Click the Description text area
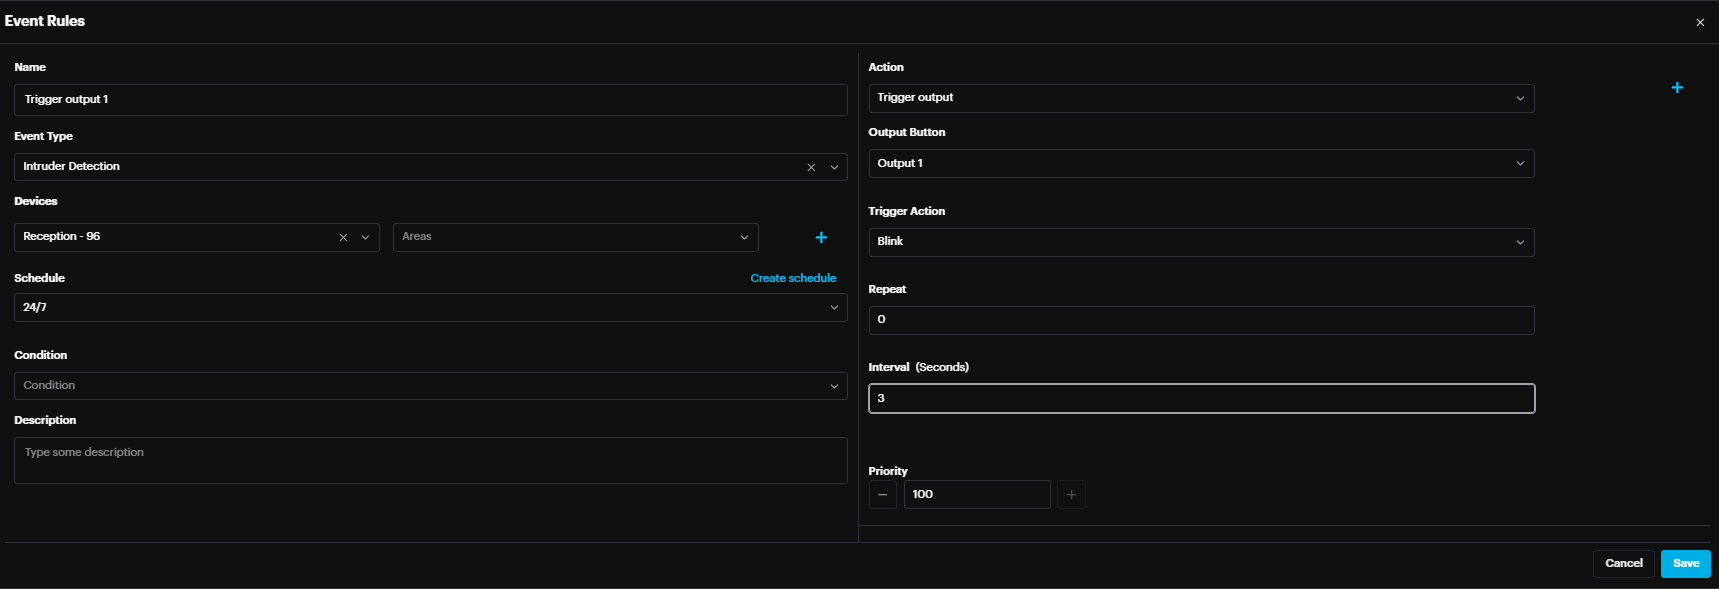Image resolution: width=1719 pixels, height=589 pixels. coord(430,460)
